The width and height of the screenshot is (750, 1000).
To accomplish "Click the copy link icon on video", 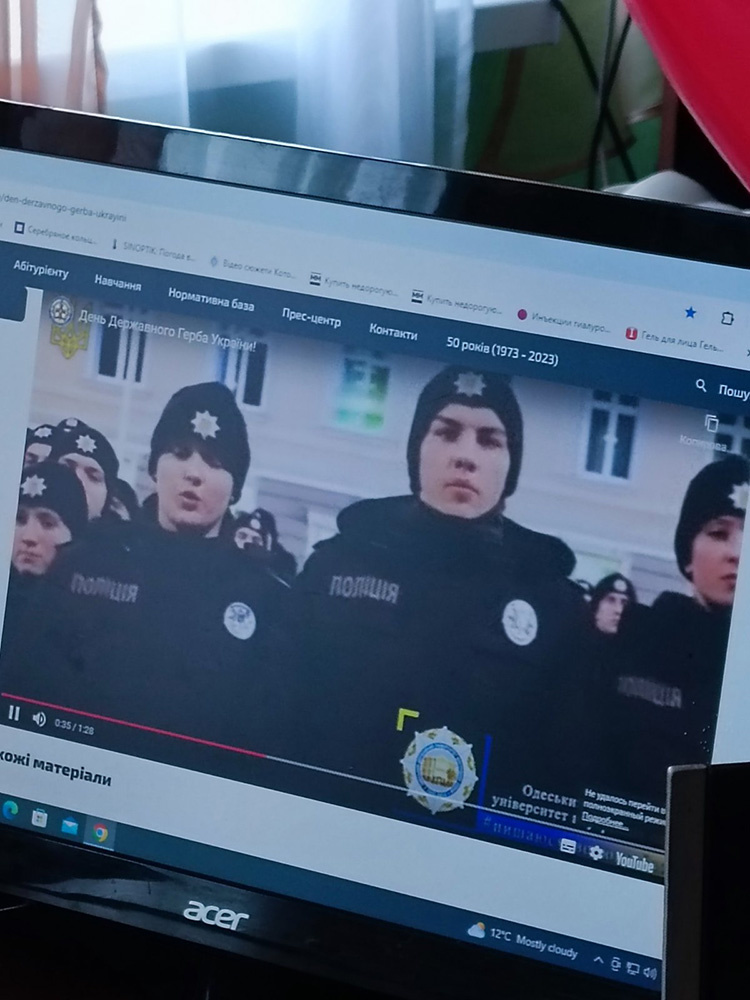I will [711, 424].
